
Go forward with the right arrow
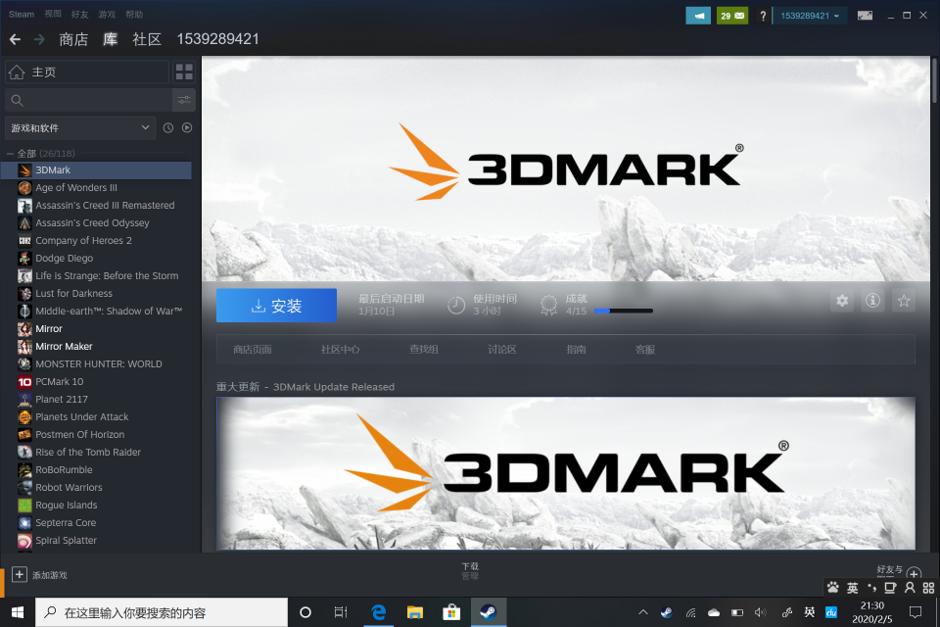pyautogui.click(x=40, y=40)
